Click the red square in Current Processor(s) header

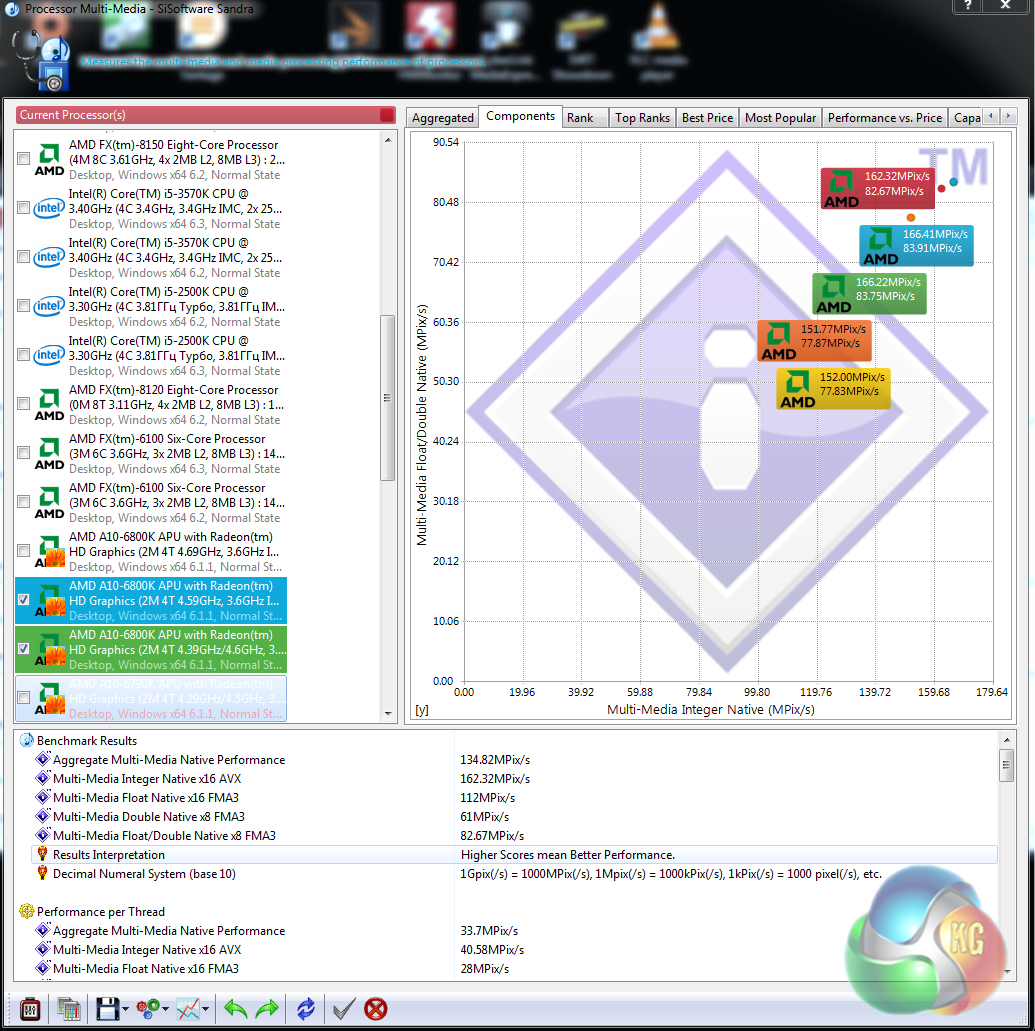[x=387, y=115]
